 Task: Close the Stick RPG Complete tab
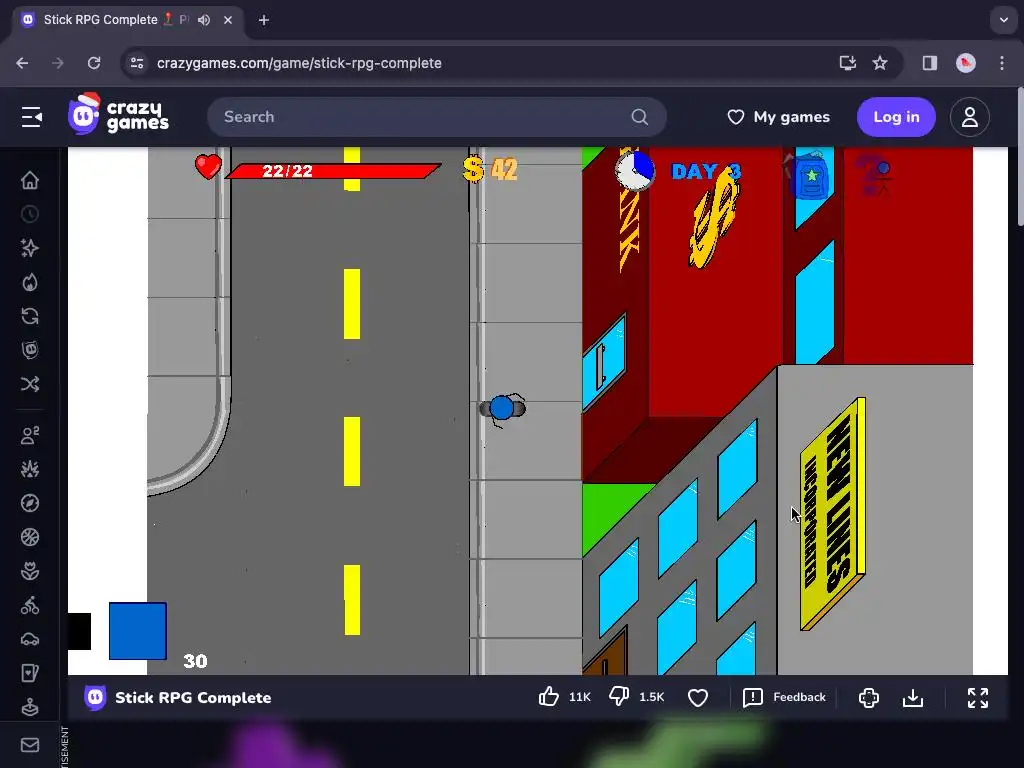(x=228, y=20)
